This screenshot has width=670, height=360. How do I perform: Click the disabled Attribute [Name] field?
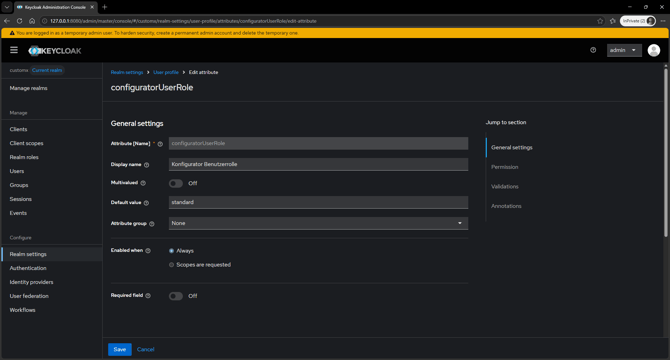[x=318, y=143]
